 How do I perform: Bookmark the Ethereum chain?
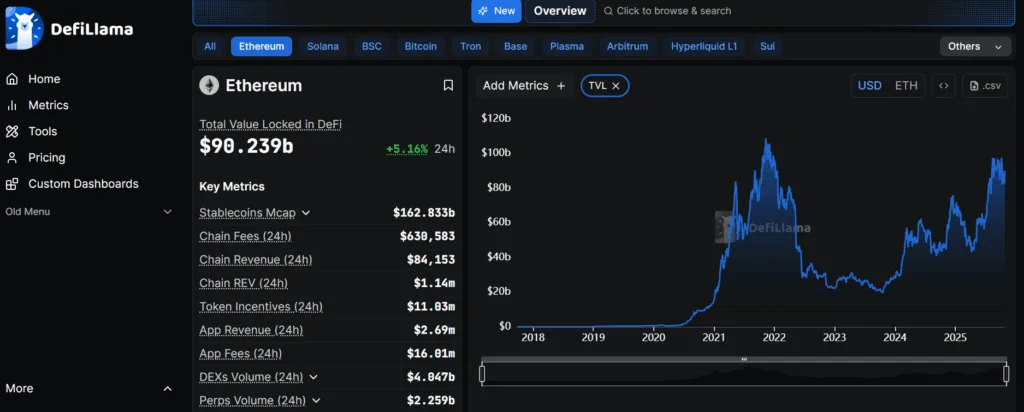[448, 86]
